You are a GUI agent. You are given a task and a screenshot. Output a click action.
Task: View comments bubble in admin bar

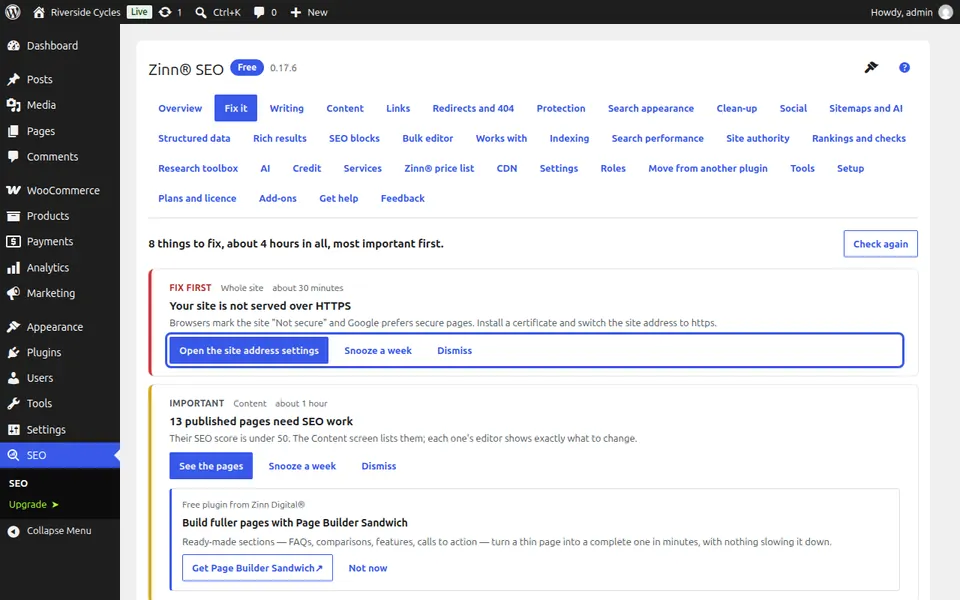tap(265, 12)
